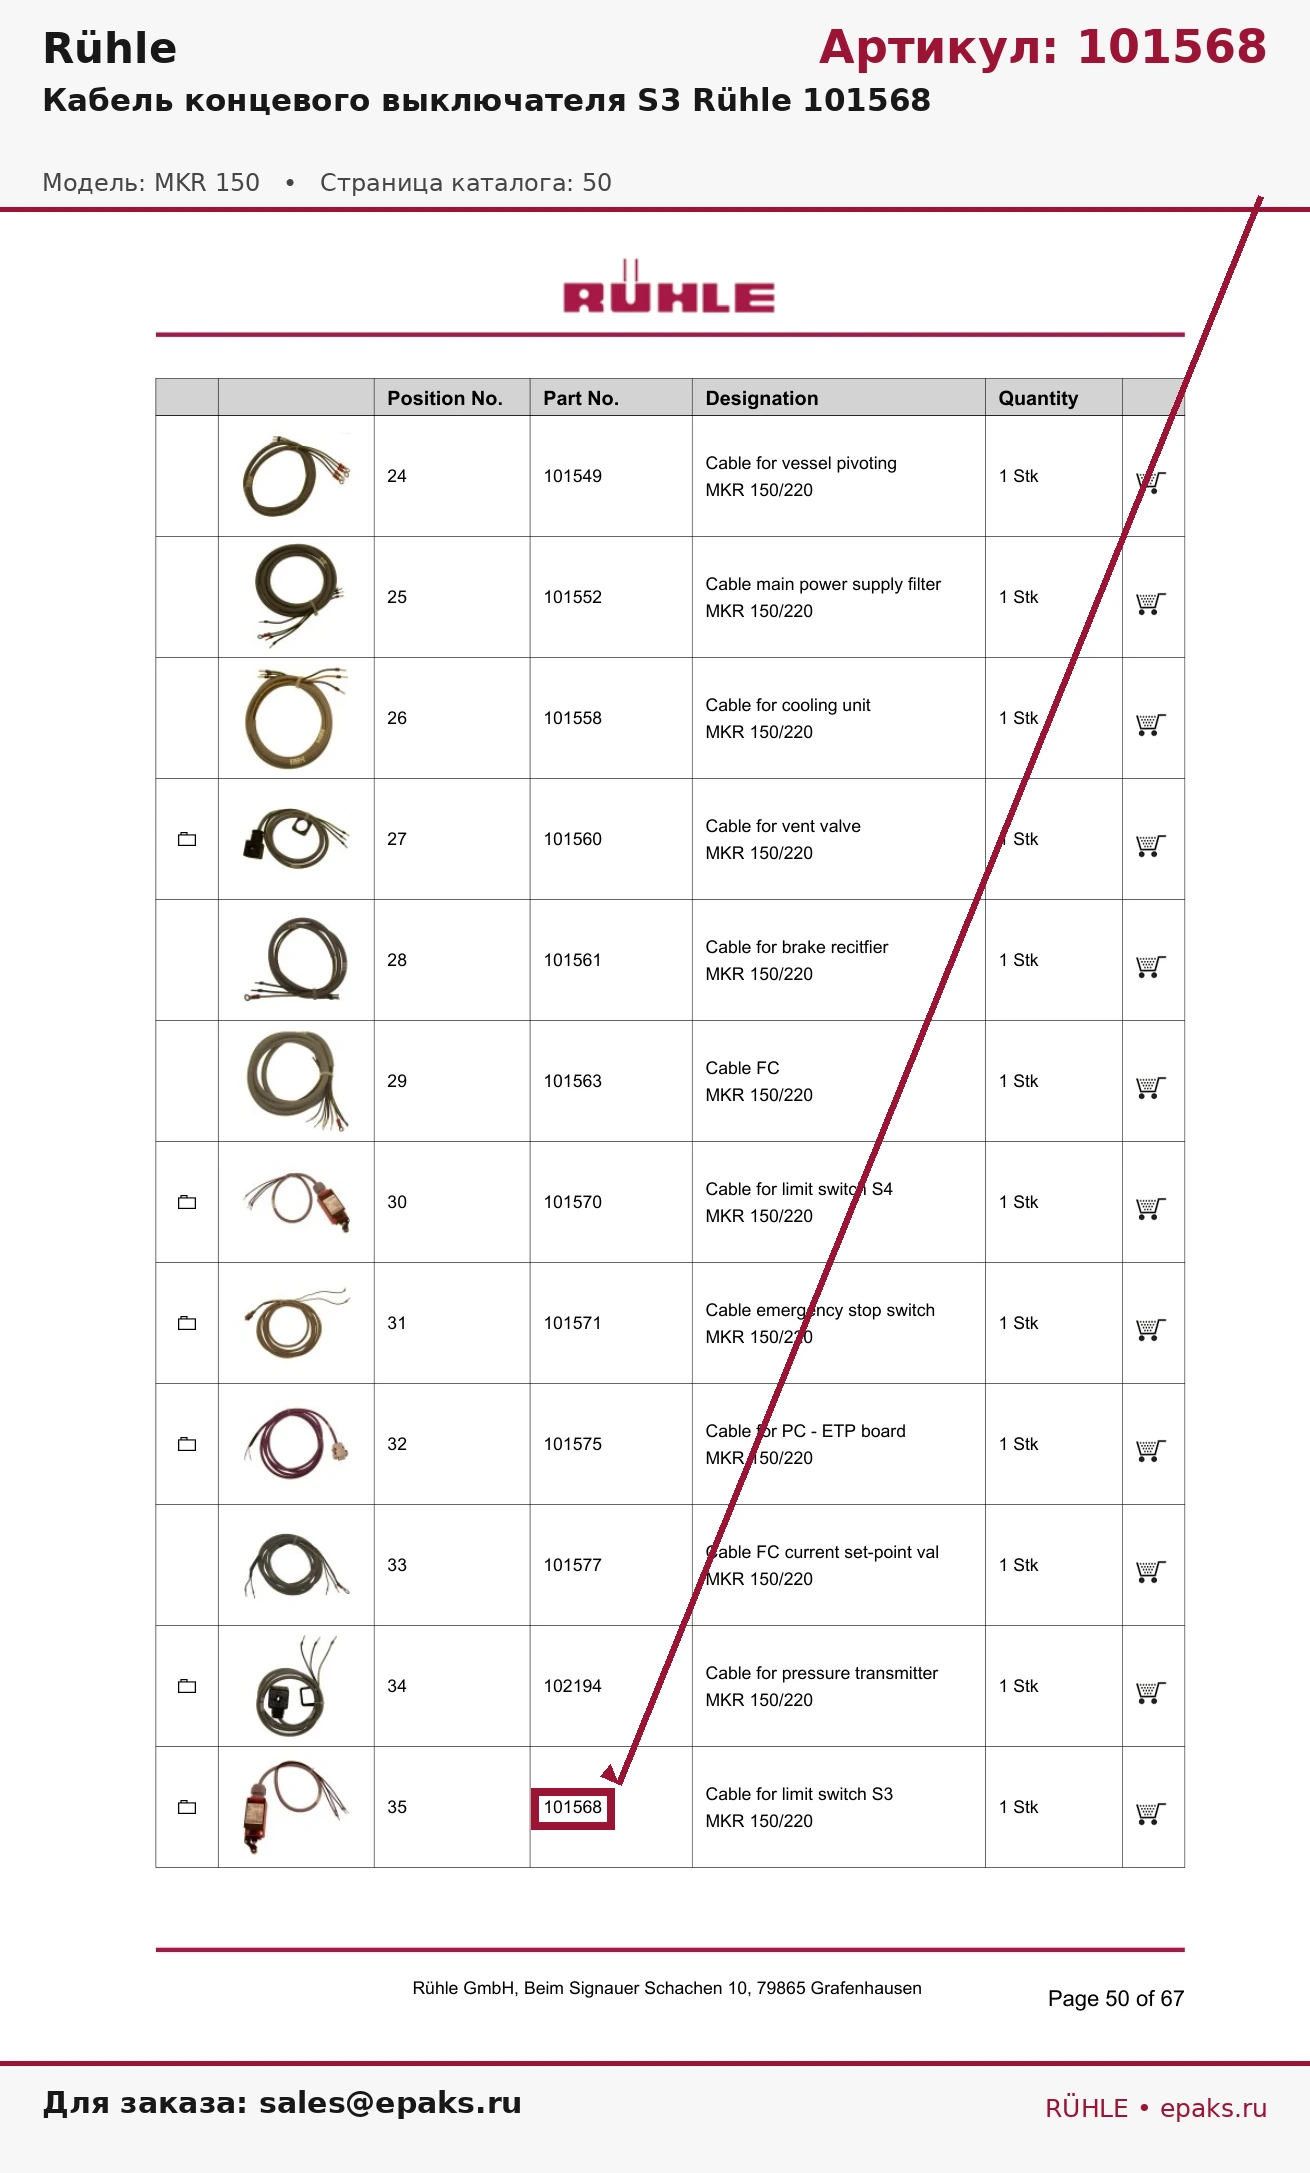Open folder icon for position 27

coord(187,839)
